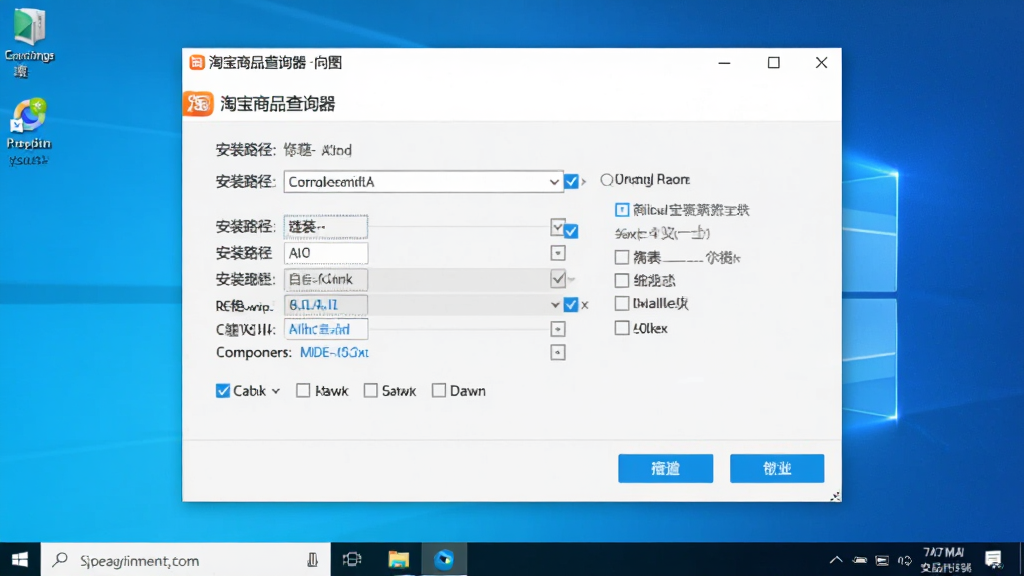Image resolution: width=1024 pixels, height=576 pixels.
Task: Click the microphone icon in search box
Action: point(312,560)
